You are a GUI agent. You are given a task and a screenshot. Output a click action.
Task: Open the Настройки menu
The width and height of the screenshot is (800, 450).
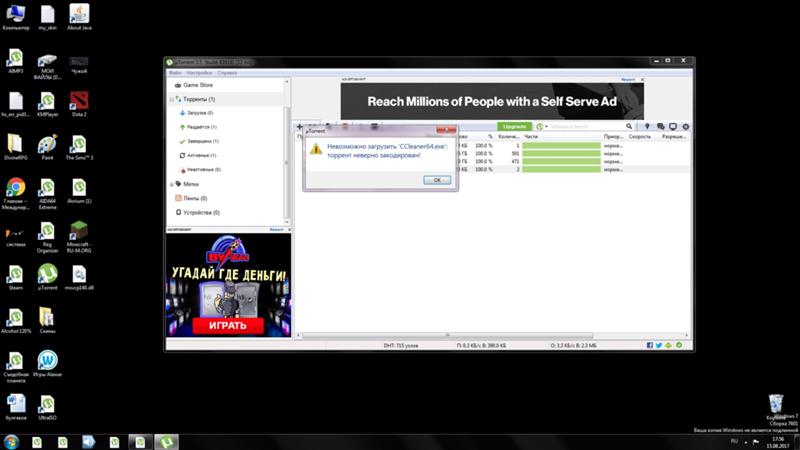(x=199, y=73)
